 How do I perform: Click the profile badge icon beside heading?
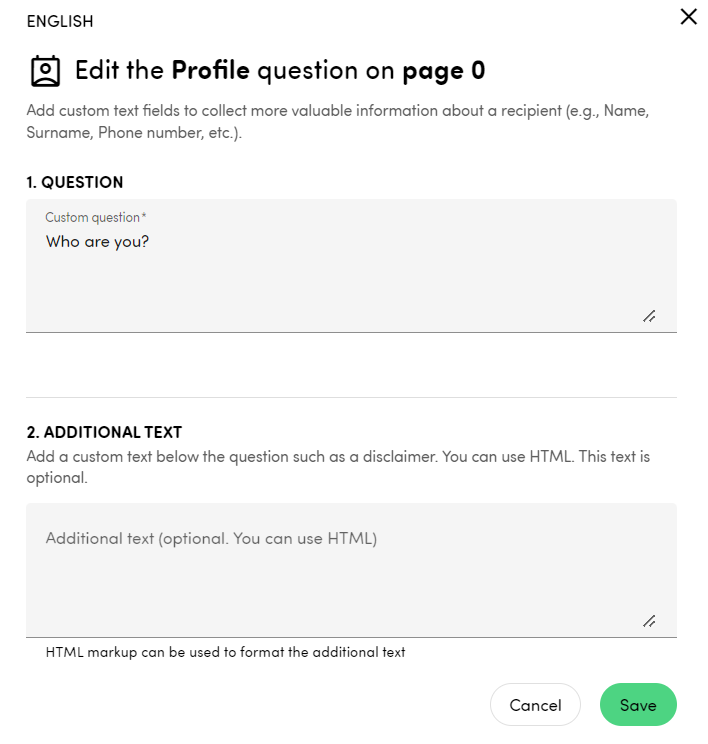(x=44, y=71)
